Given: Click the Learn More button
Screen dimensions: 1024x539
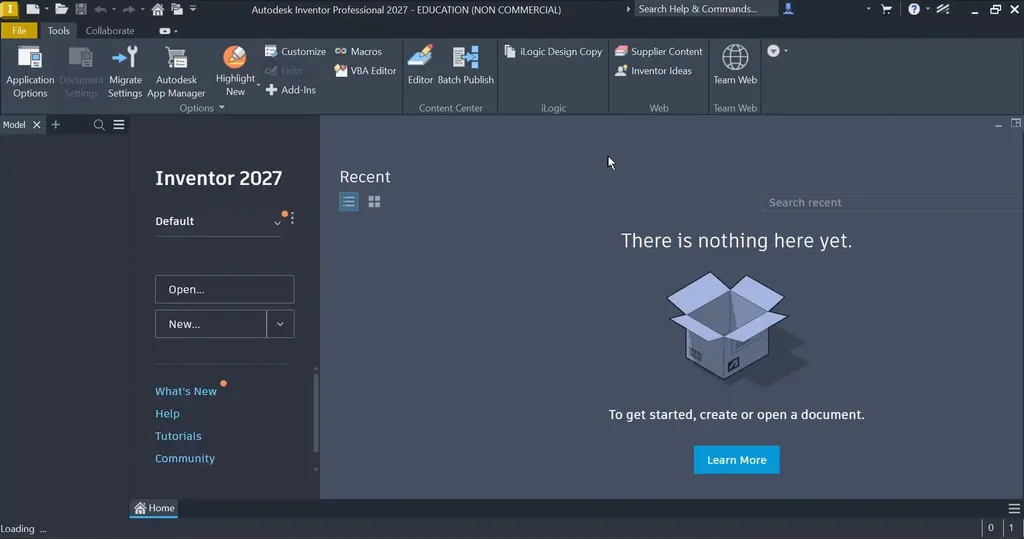Looking at the screenshot, I should (736, 460).
